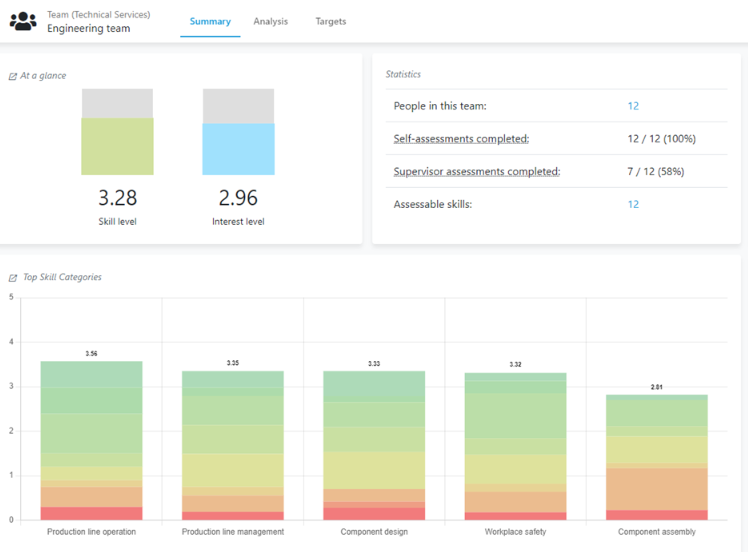Screen dimensions: 748x552
Task: Click the team group icon
Action: pos(23,21)
